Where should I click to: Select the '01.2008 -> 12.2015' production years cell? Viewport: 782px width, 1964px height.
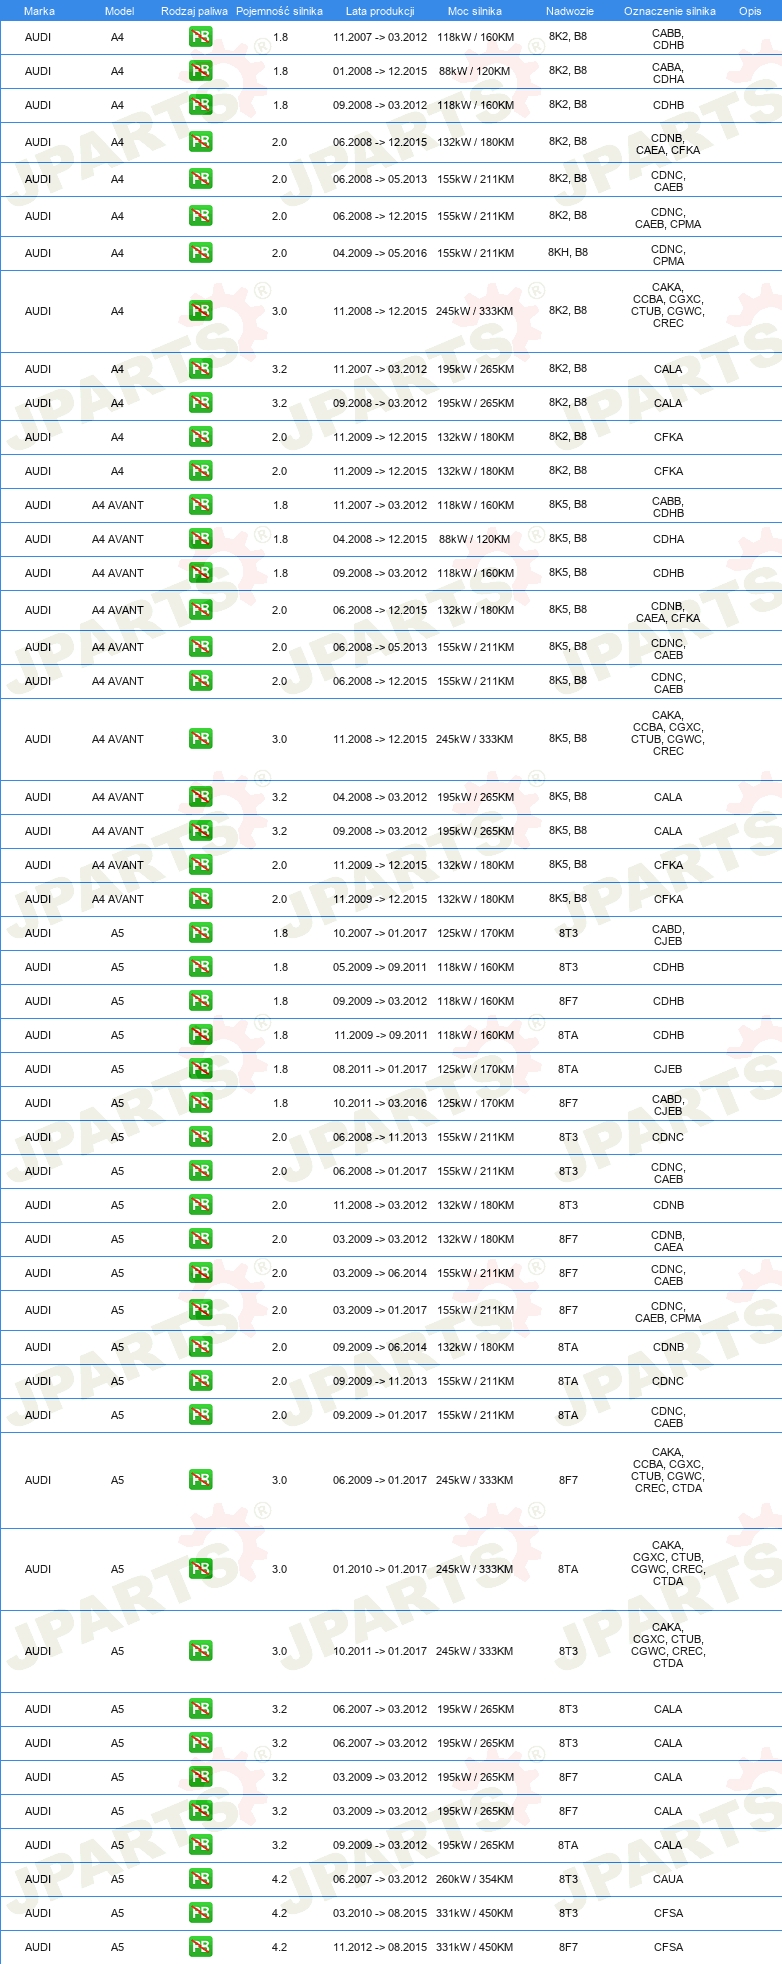(380, 71)
